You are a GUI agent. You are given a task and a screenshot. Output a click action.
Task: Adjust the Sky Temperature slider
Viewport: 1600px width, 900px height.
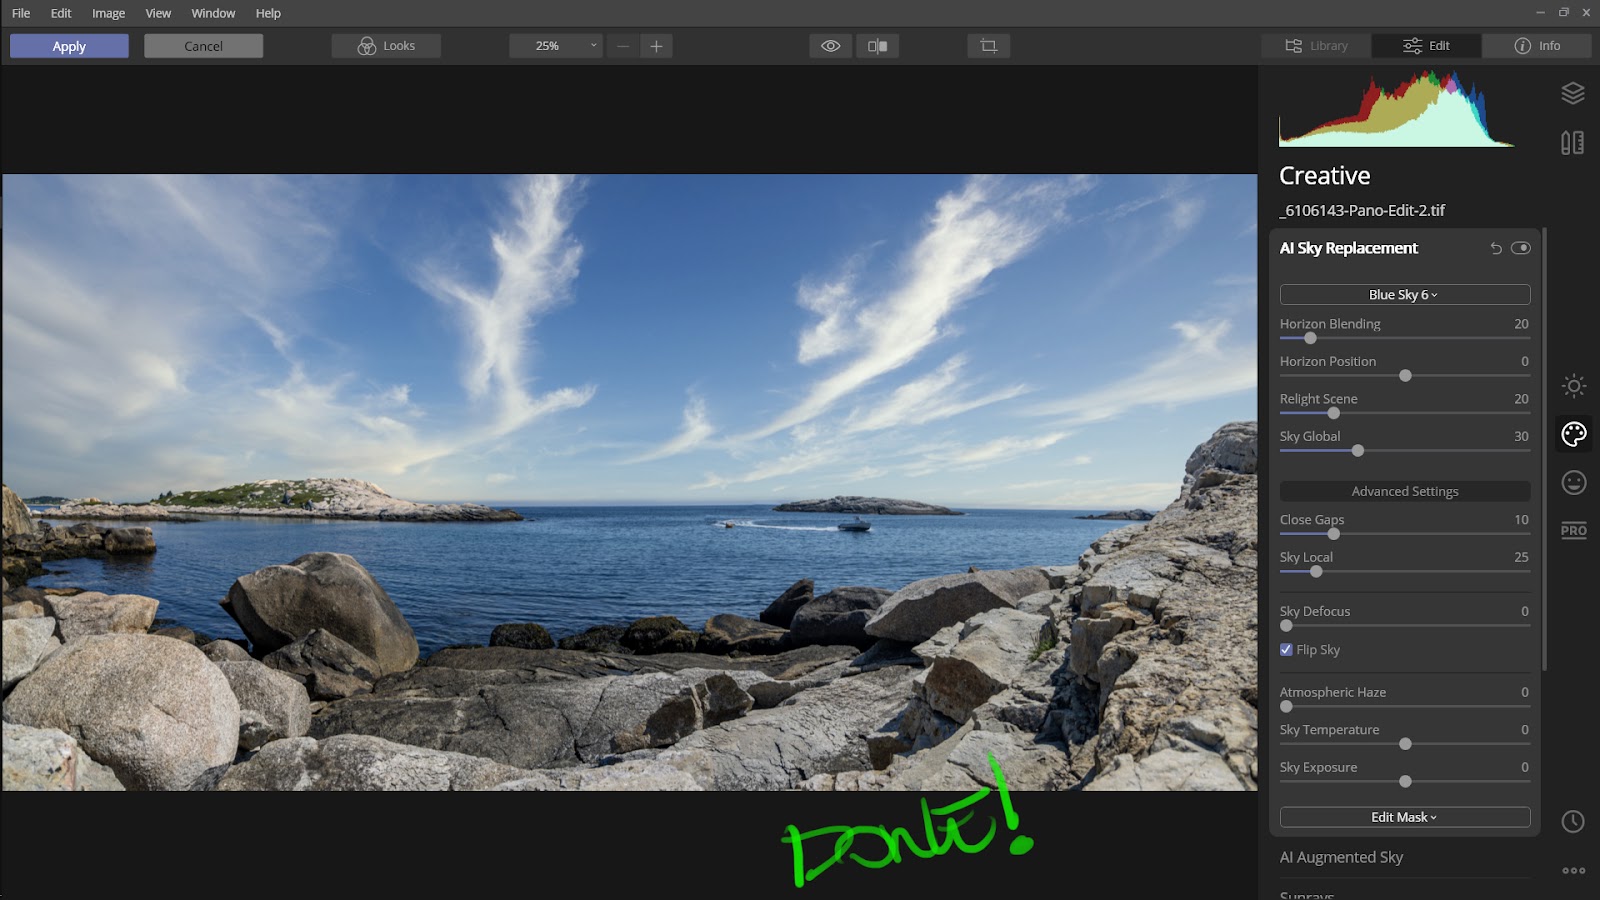pyautogui.click(x=1405, y=744)
